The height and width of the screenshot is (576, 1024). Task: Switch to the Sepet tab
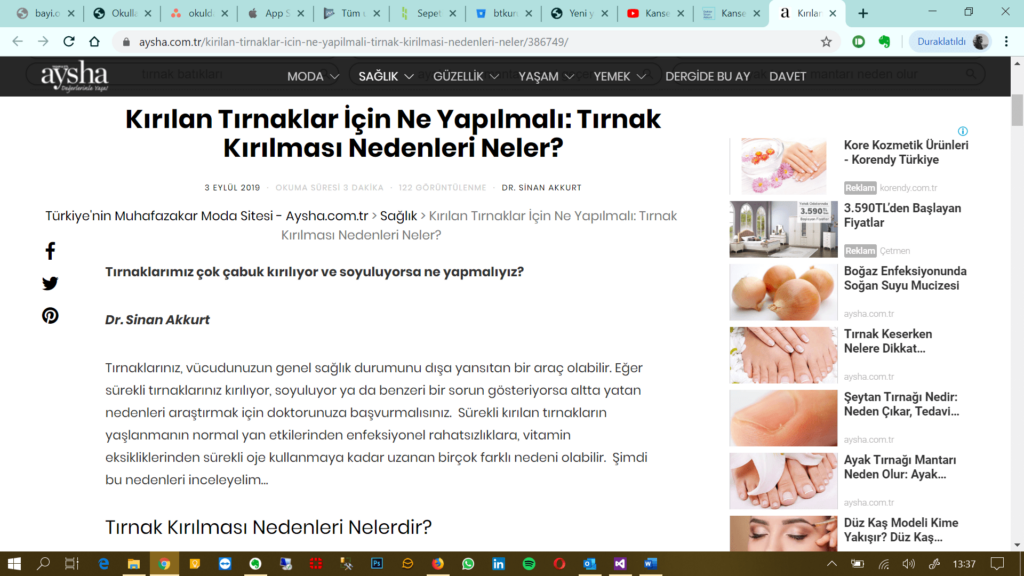427,13
